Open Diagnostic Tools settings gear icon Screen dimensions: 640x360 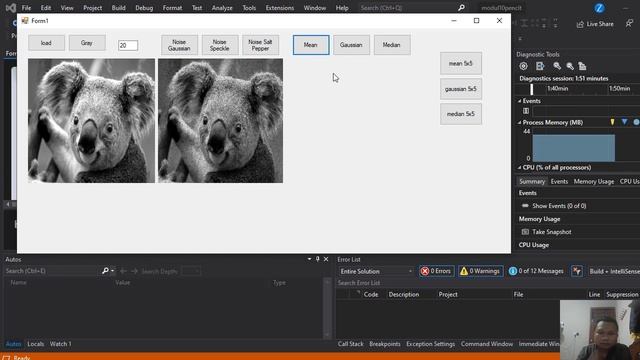[524, 66]
